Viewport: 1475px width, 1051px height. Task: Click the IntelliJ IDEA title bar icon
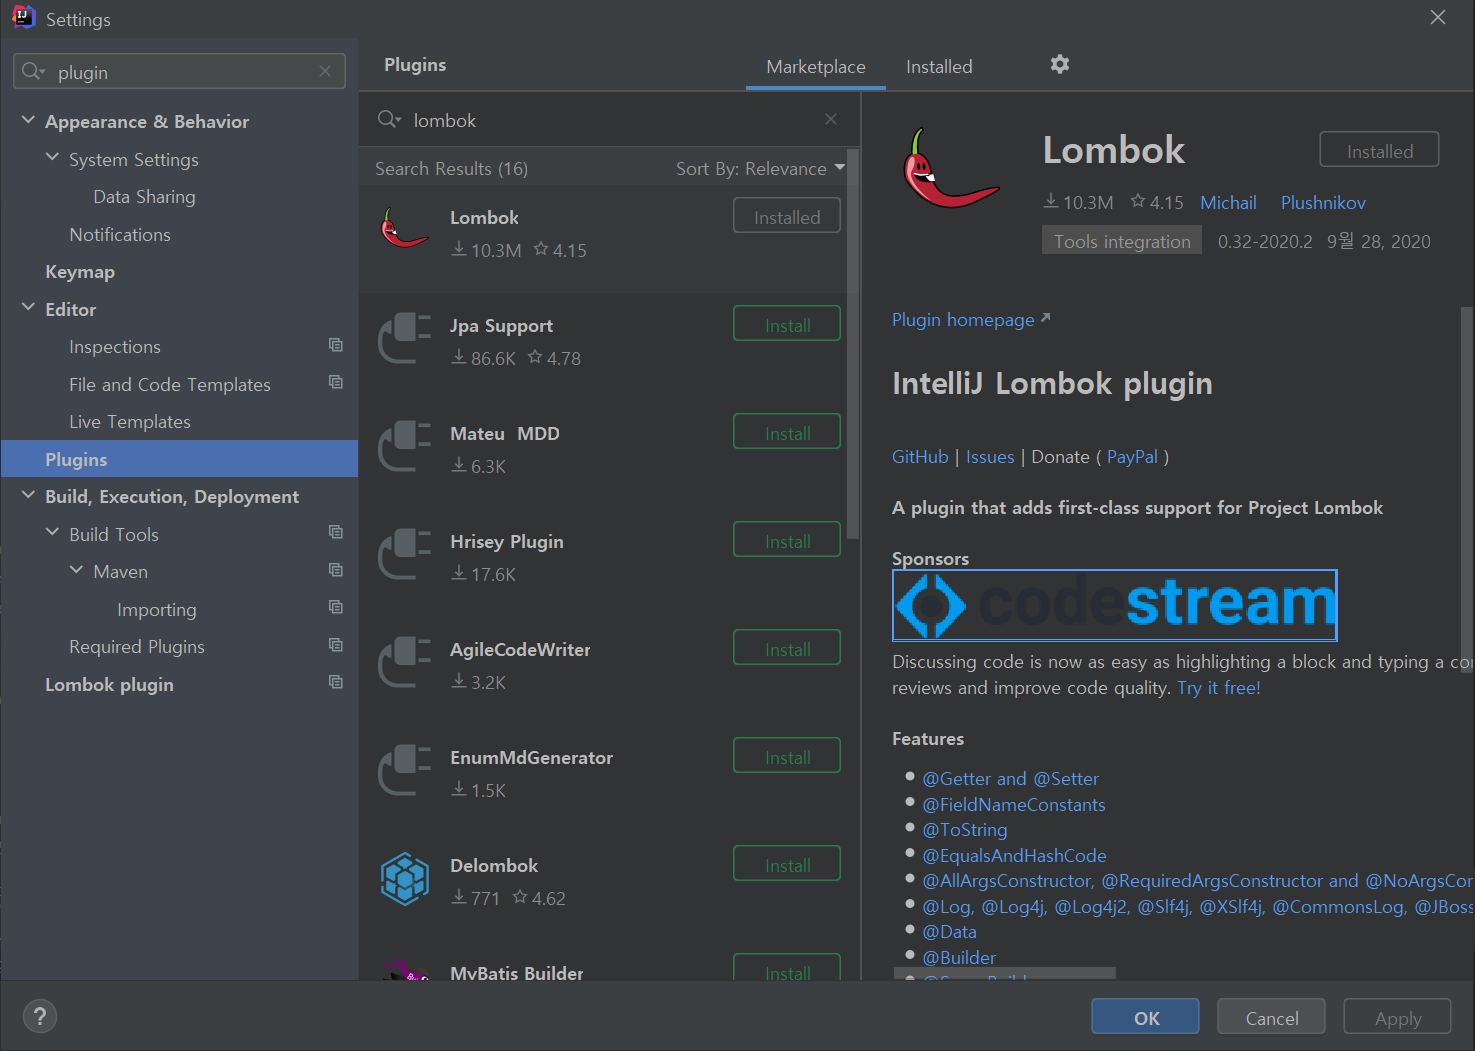23,18
